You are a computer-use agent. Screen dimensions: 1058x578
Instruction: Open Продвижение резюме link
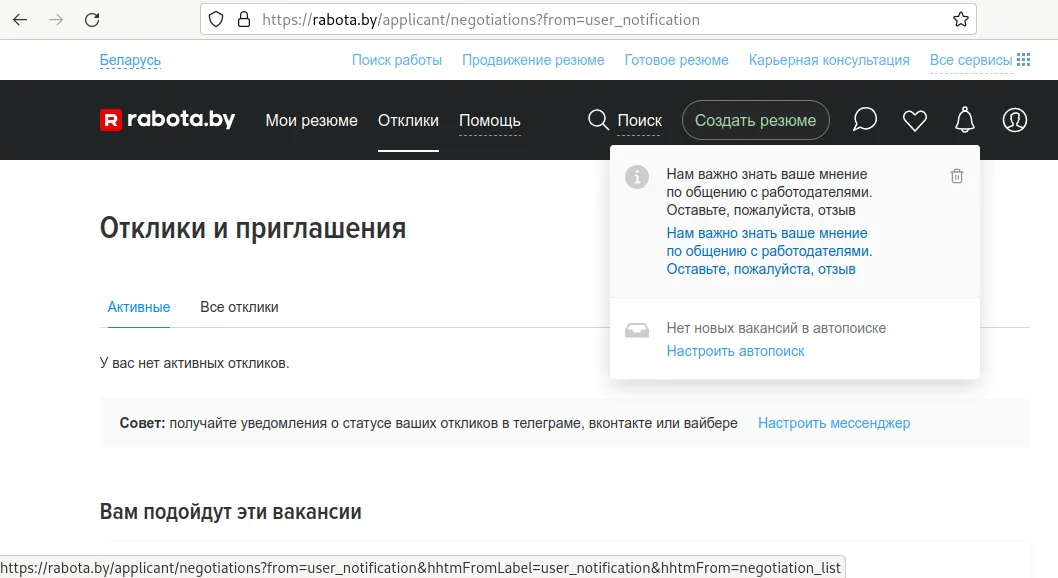pos(533,60)
